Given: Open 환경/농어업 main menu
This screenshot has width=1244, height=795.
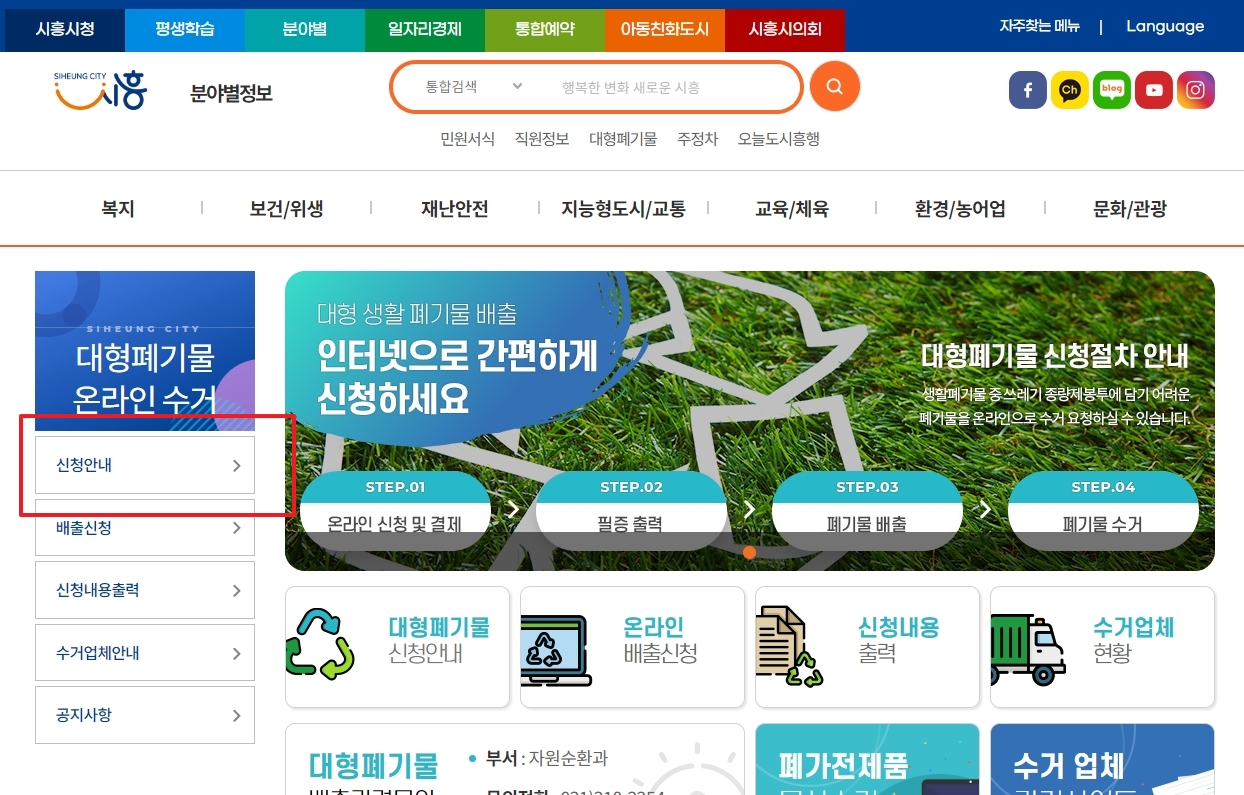Looking at the screenshot, I should (960, 209).
